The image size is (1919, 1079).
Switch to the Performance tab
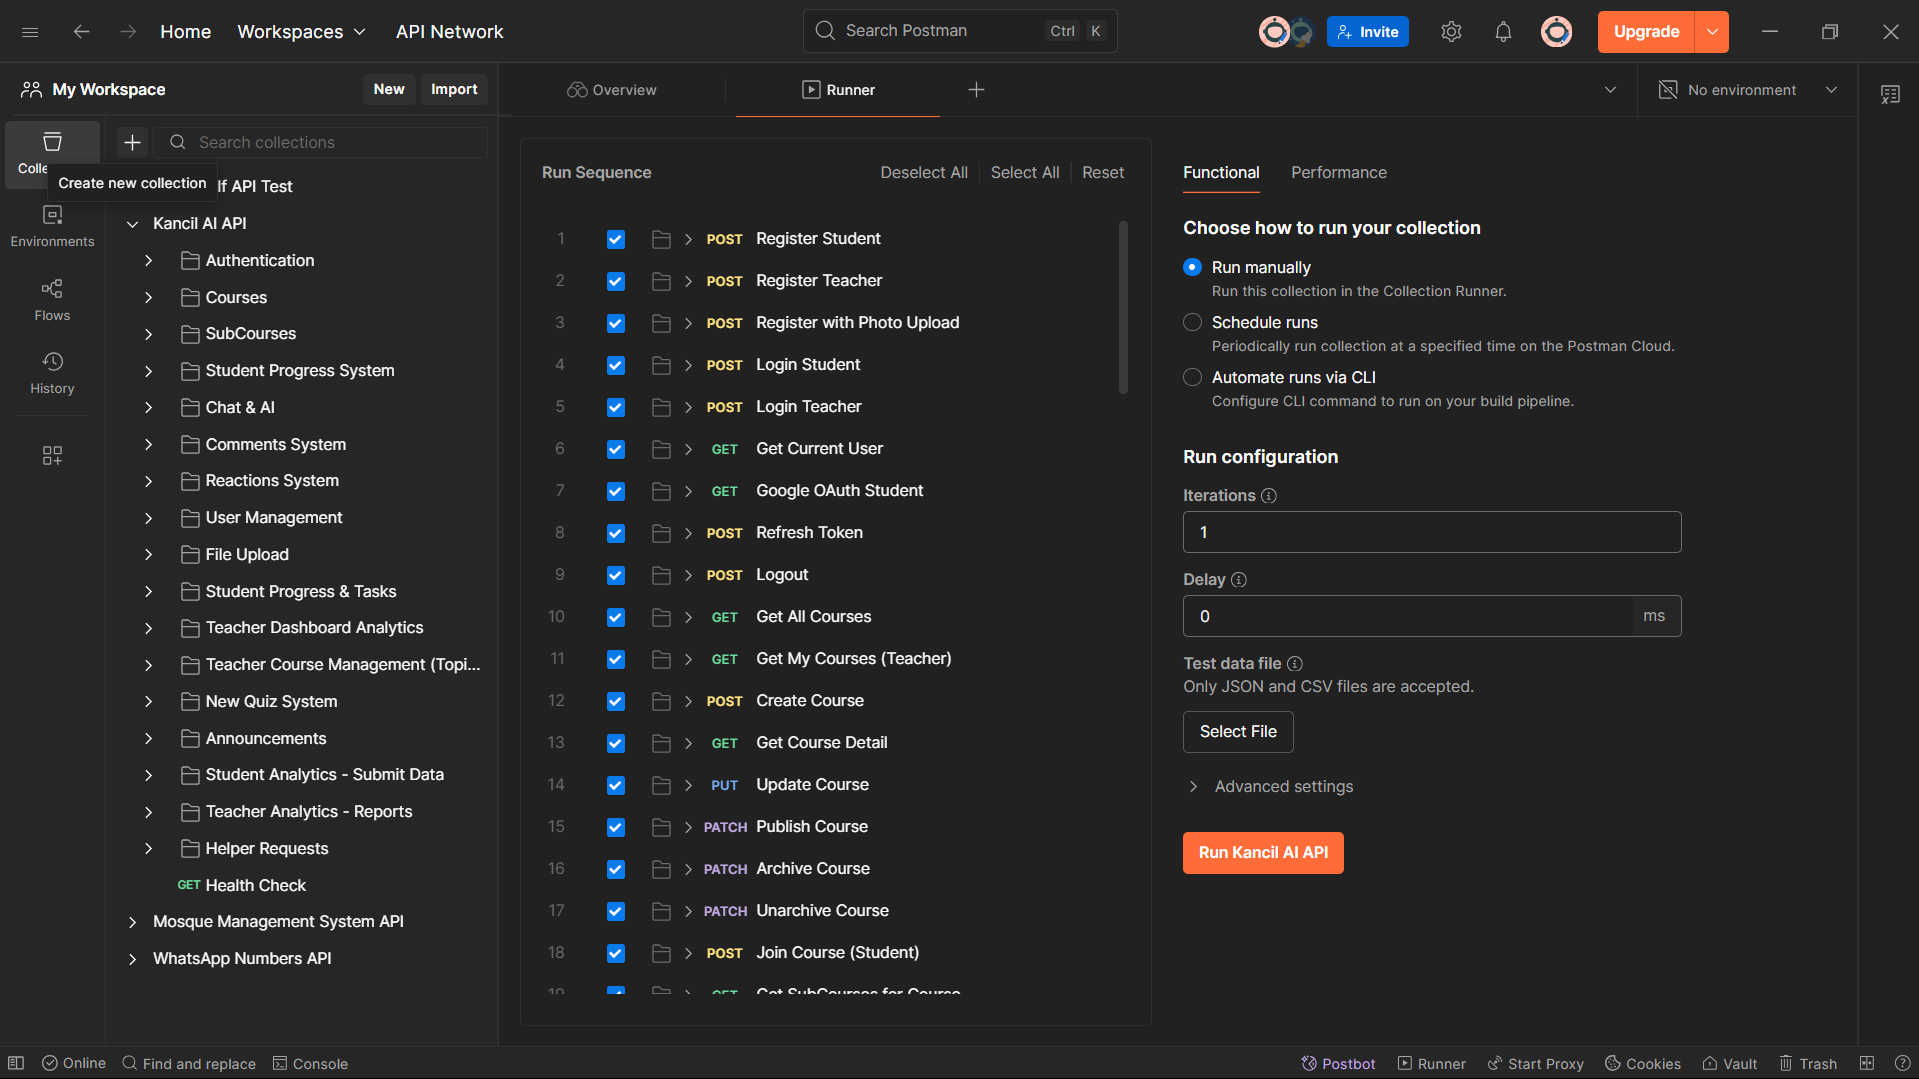[x=1338, y=173]
